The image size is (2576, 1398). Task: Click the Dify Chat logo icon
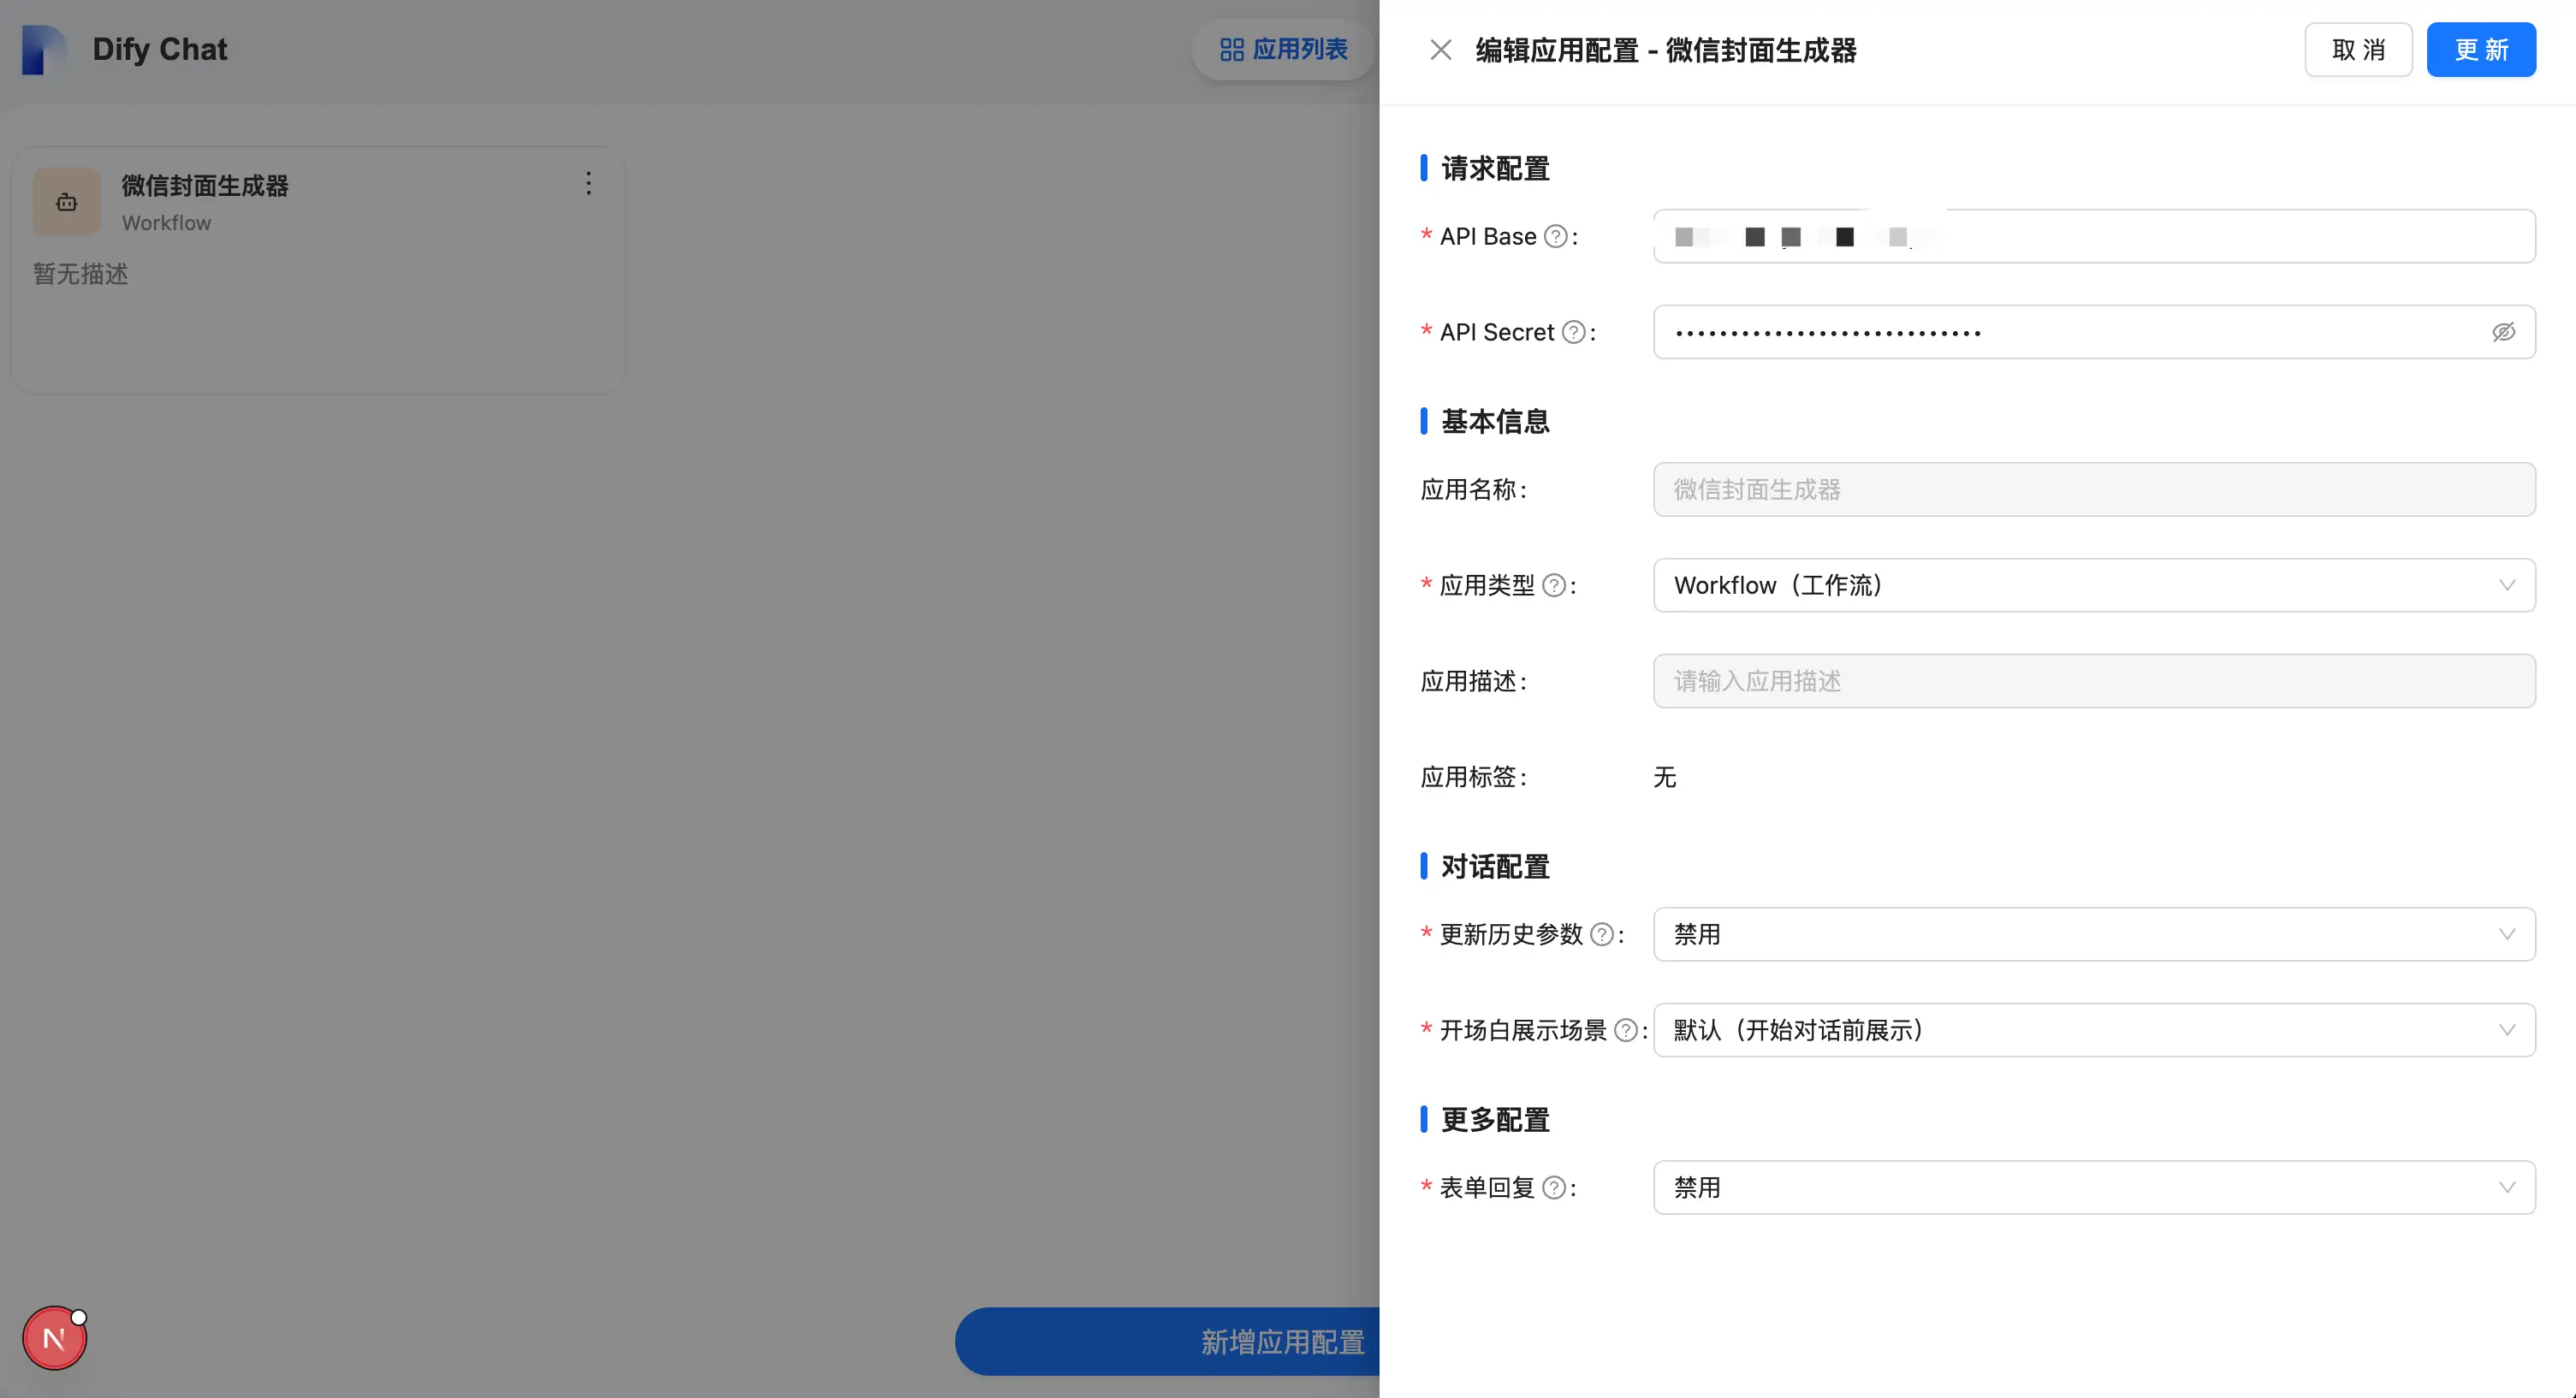[x=44, y=49]
